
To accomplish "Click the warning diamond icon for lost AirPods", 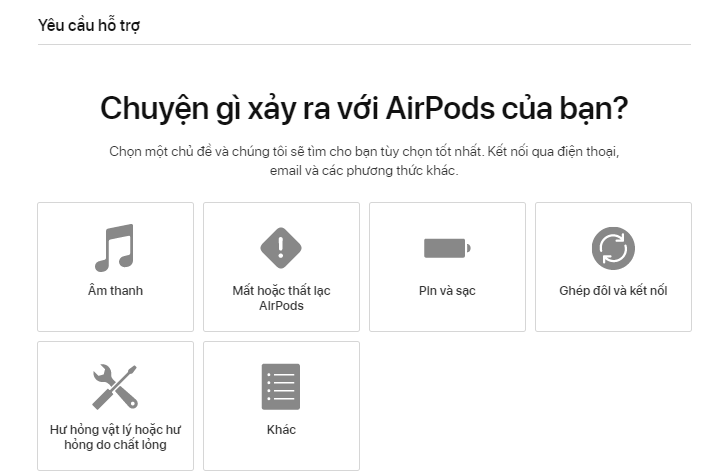I will pos(281,248).
